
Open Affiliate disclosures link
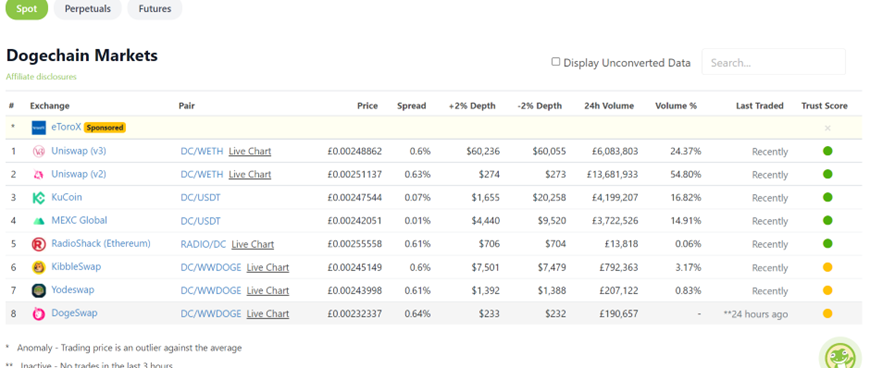coord(41,77)
